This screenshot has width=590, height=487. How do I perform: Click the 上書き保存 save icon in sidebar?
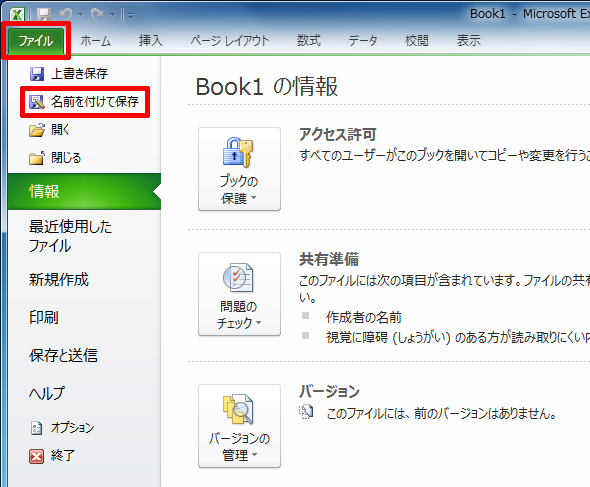(37, 74)
